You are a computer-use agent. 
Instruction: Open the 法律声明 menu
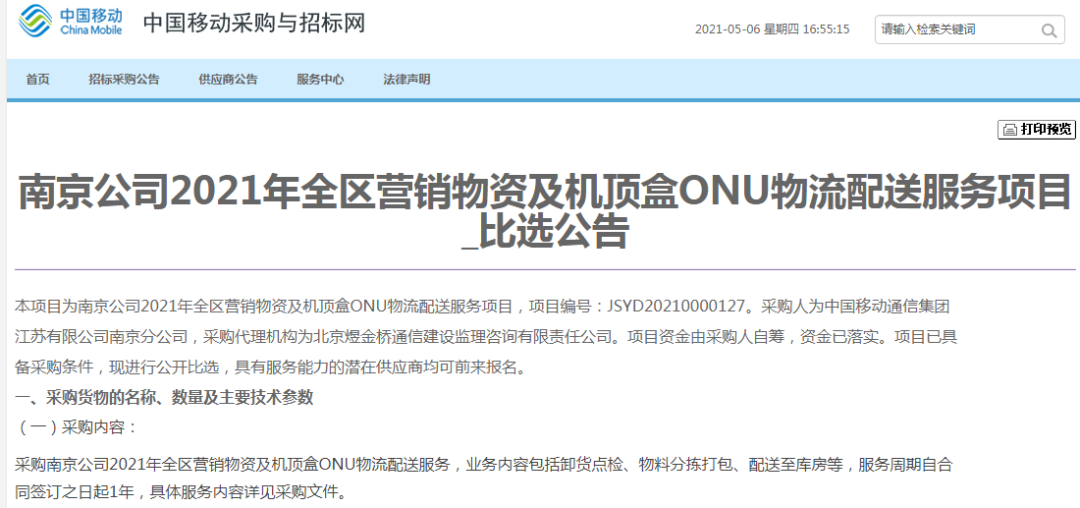point(407,80)
